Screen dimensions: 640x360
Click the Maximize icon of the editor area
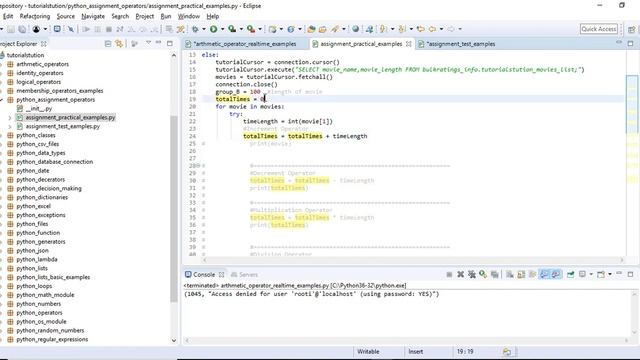(x=630, y=43)
